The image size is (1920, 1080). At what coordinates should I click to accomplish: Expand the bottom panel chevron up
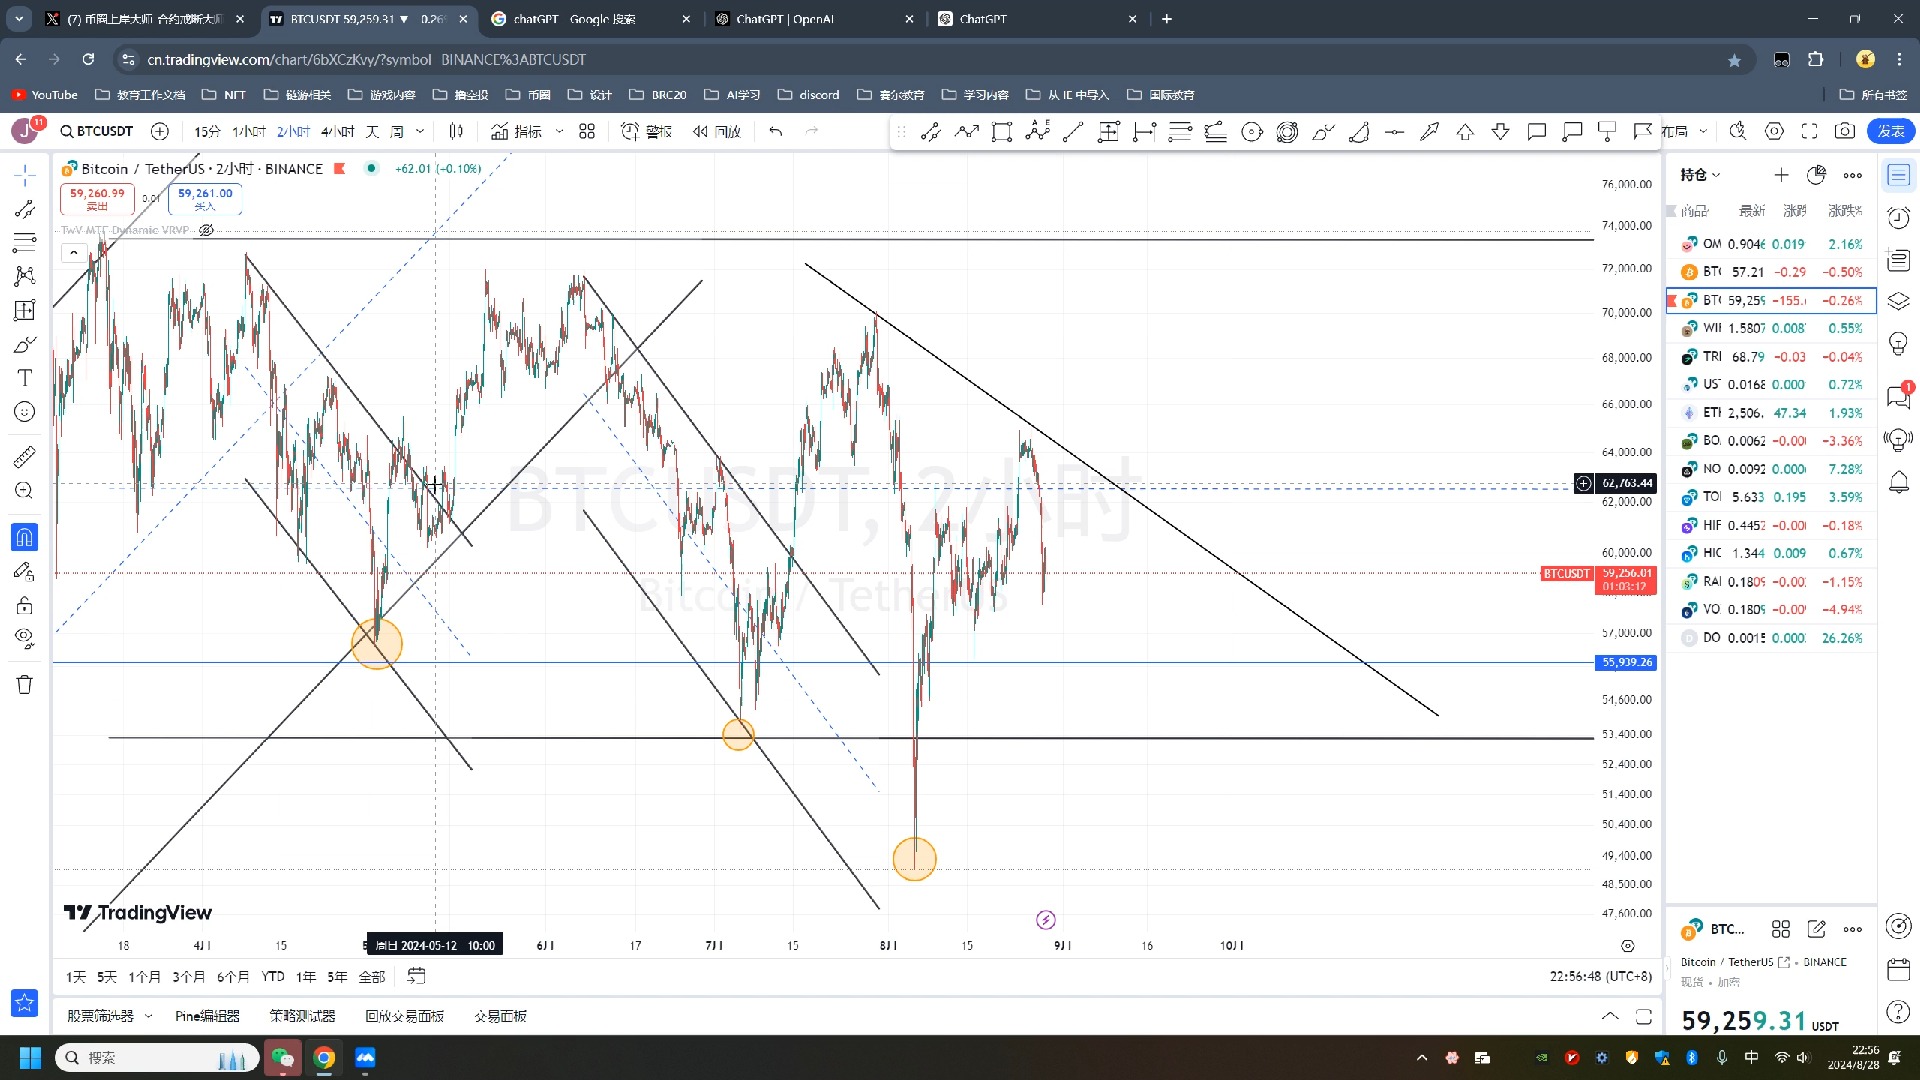pos(1610,1016)
